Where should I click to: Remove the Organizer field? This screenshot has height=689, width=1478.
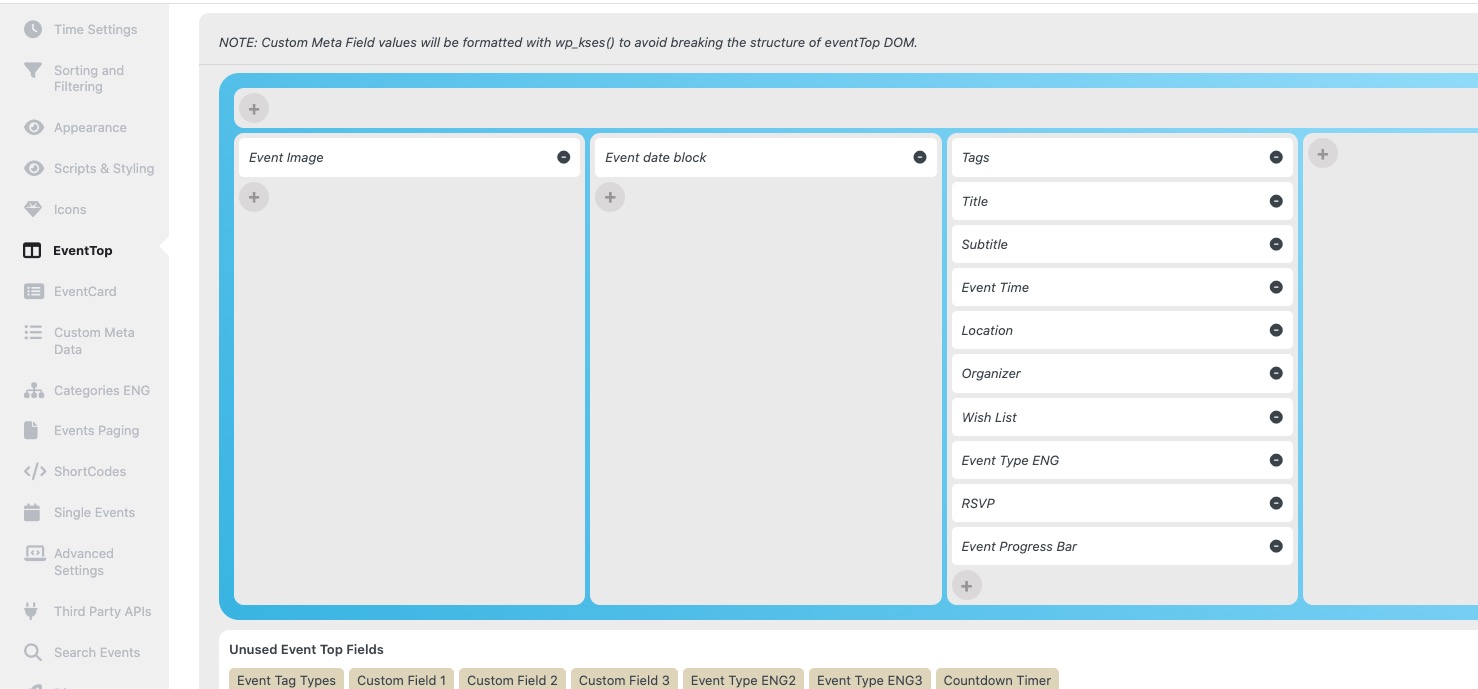click(1276, 373)
